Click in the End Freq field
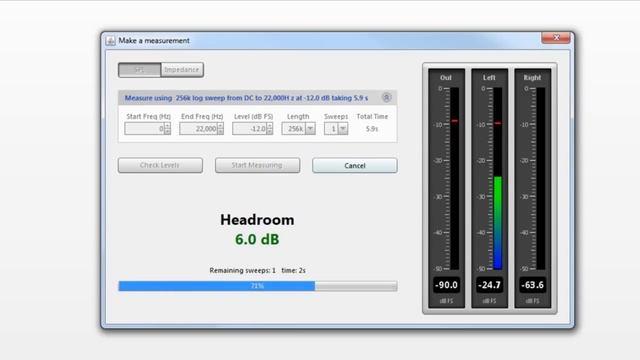Image resolution: width=640 pixels, height=360 pixels. (x=198, y=129)
